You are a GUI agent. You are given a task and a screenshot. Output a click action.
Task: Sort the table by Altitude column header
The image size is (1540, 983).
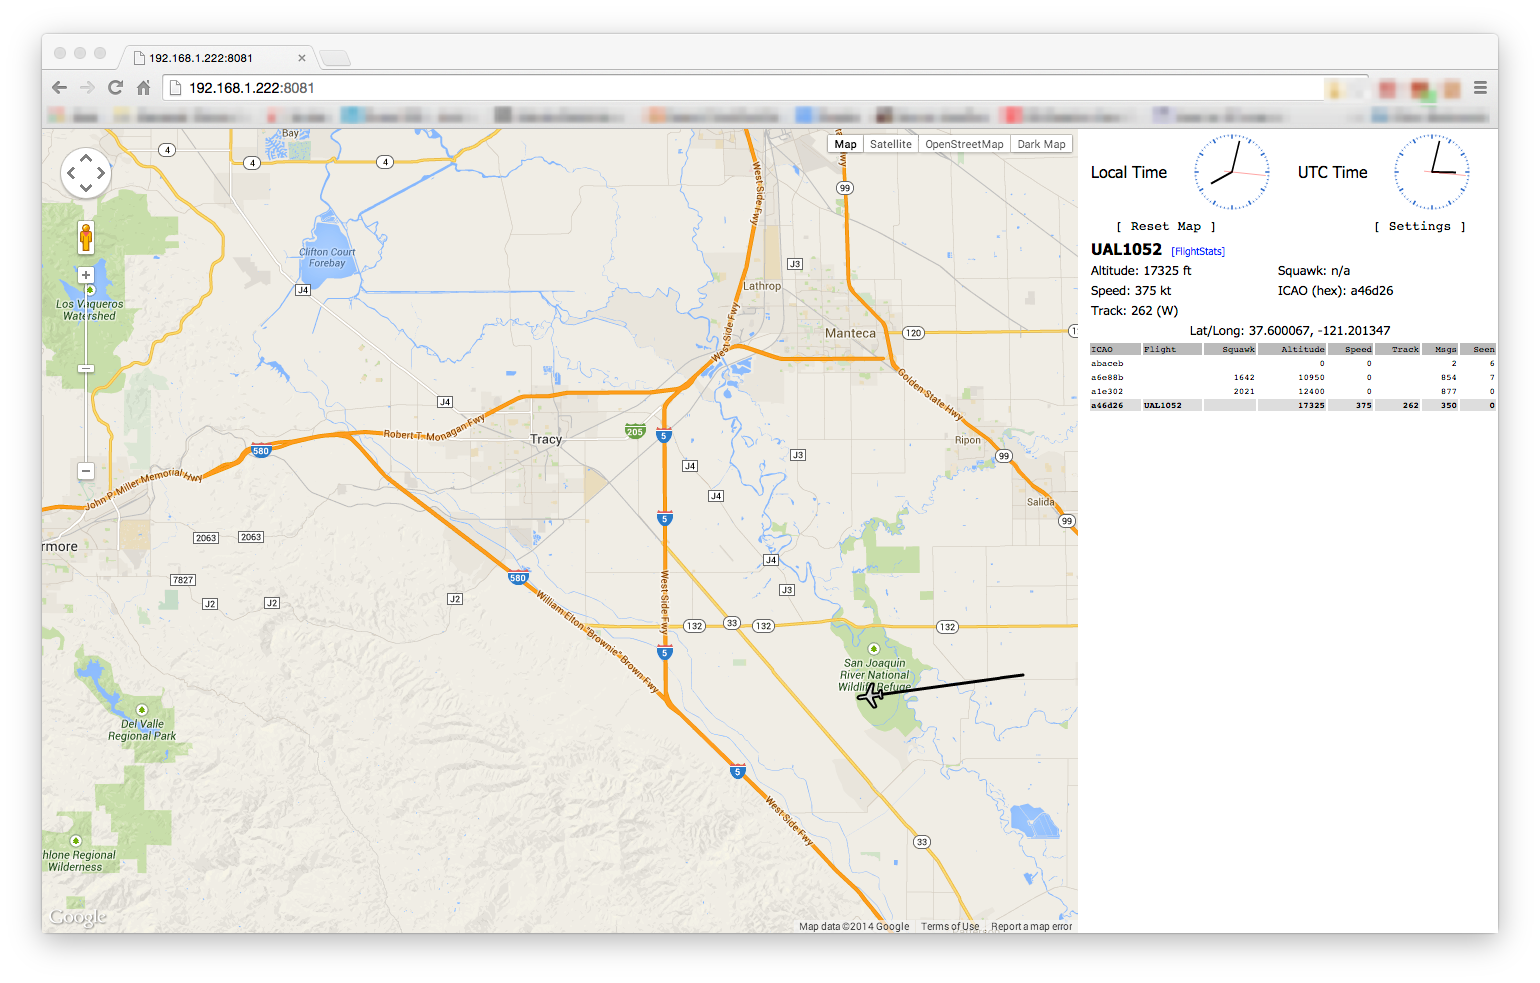(x=1292, y=350)
